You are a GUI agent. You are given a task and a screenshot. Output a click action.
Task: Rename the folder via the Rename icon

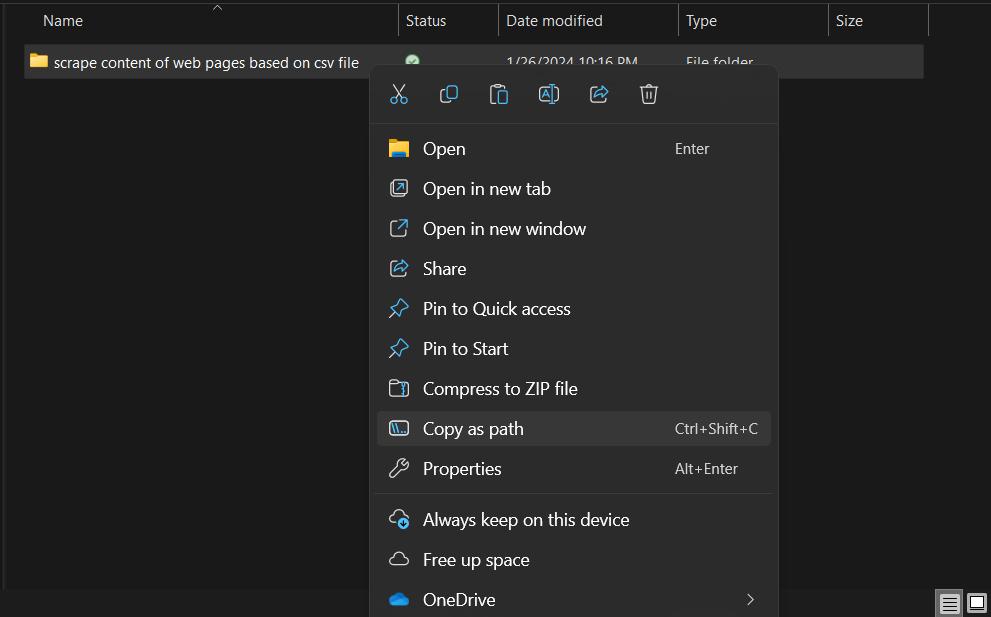549,94
